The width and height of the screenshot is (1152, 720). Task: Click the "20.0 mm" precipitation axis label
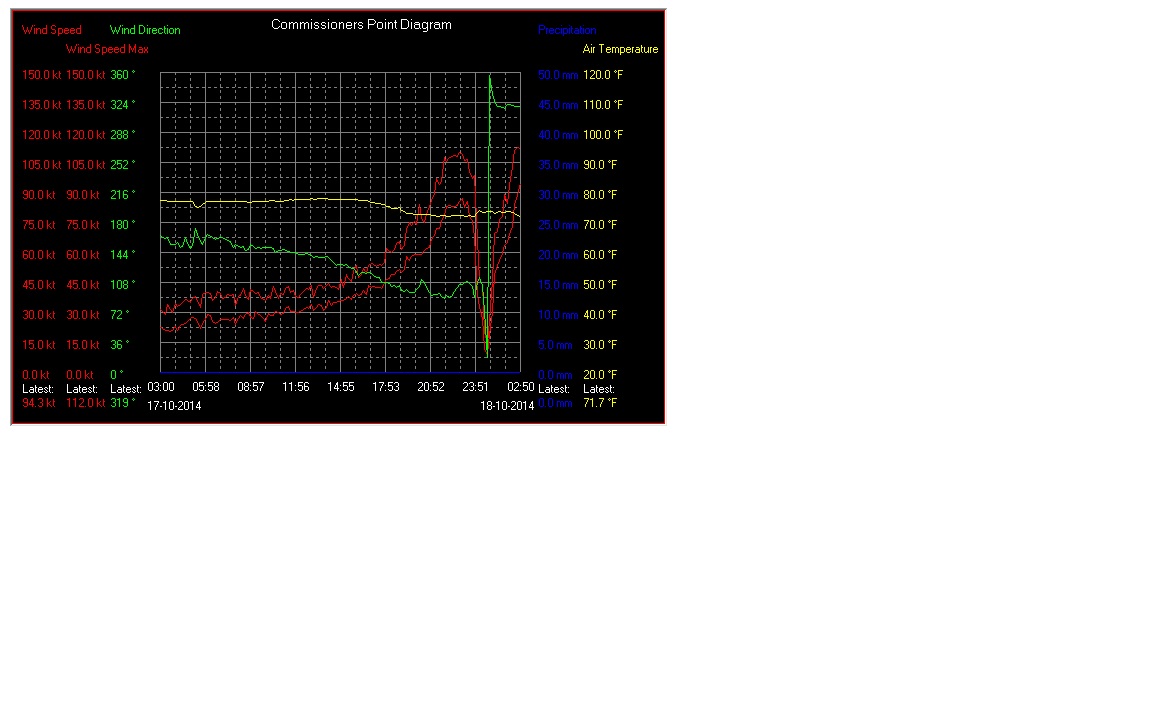(x=558, y=255)
